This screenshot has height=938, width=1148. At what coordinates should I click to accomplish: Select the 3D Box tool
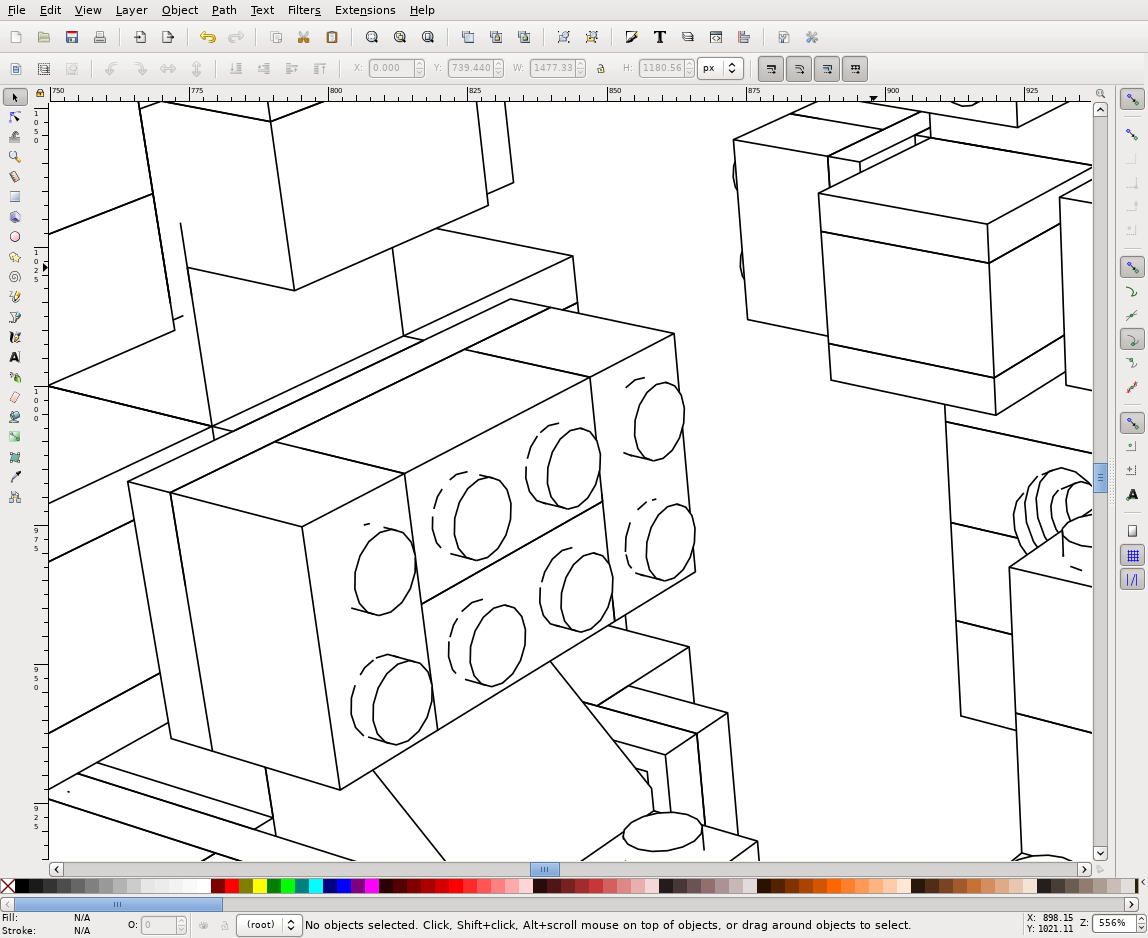[x=15, y=217]
